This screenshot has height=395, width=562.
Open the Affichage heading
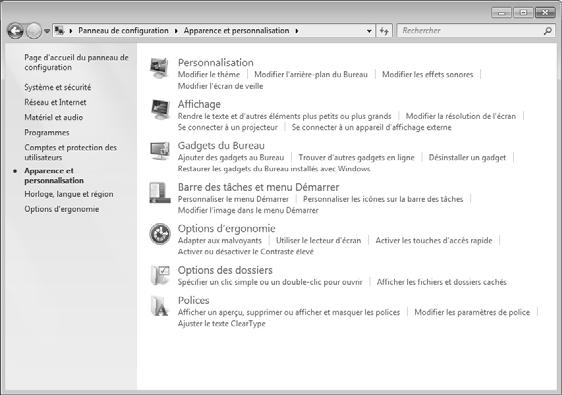(199, 104)
